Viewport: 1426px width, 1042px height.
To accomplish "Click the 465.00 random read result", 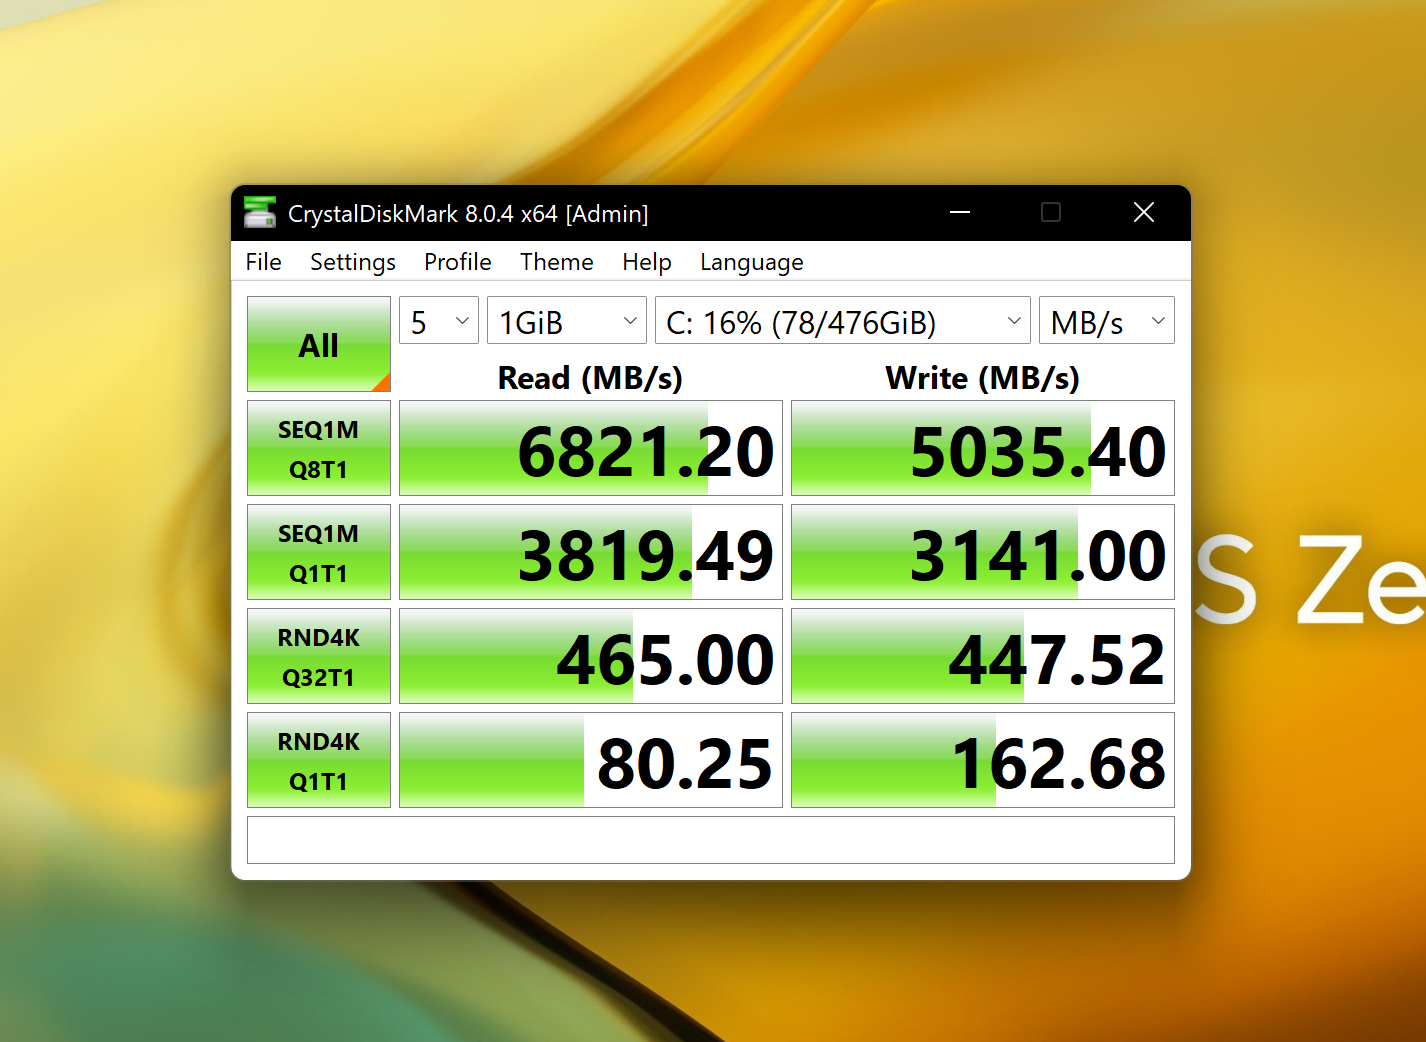I will pos(591,656).
